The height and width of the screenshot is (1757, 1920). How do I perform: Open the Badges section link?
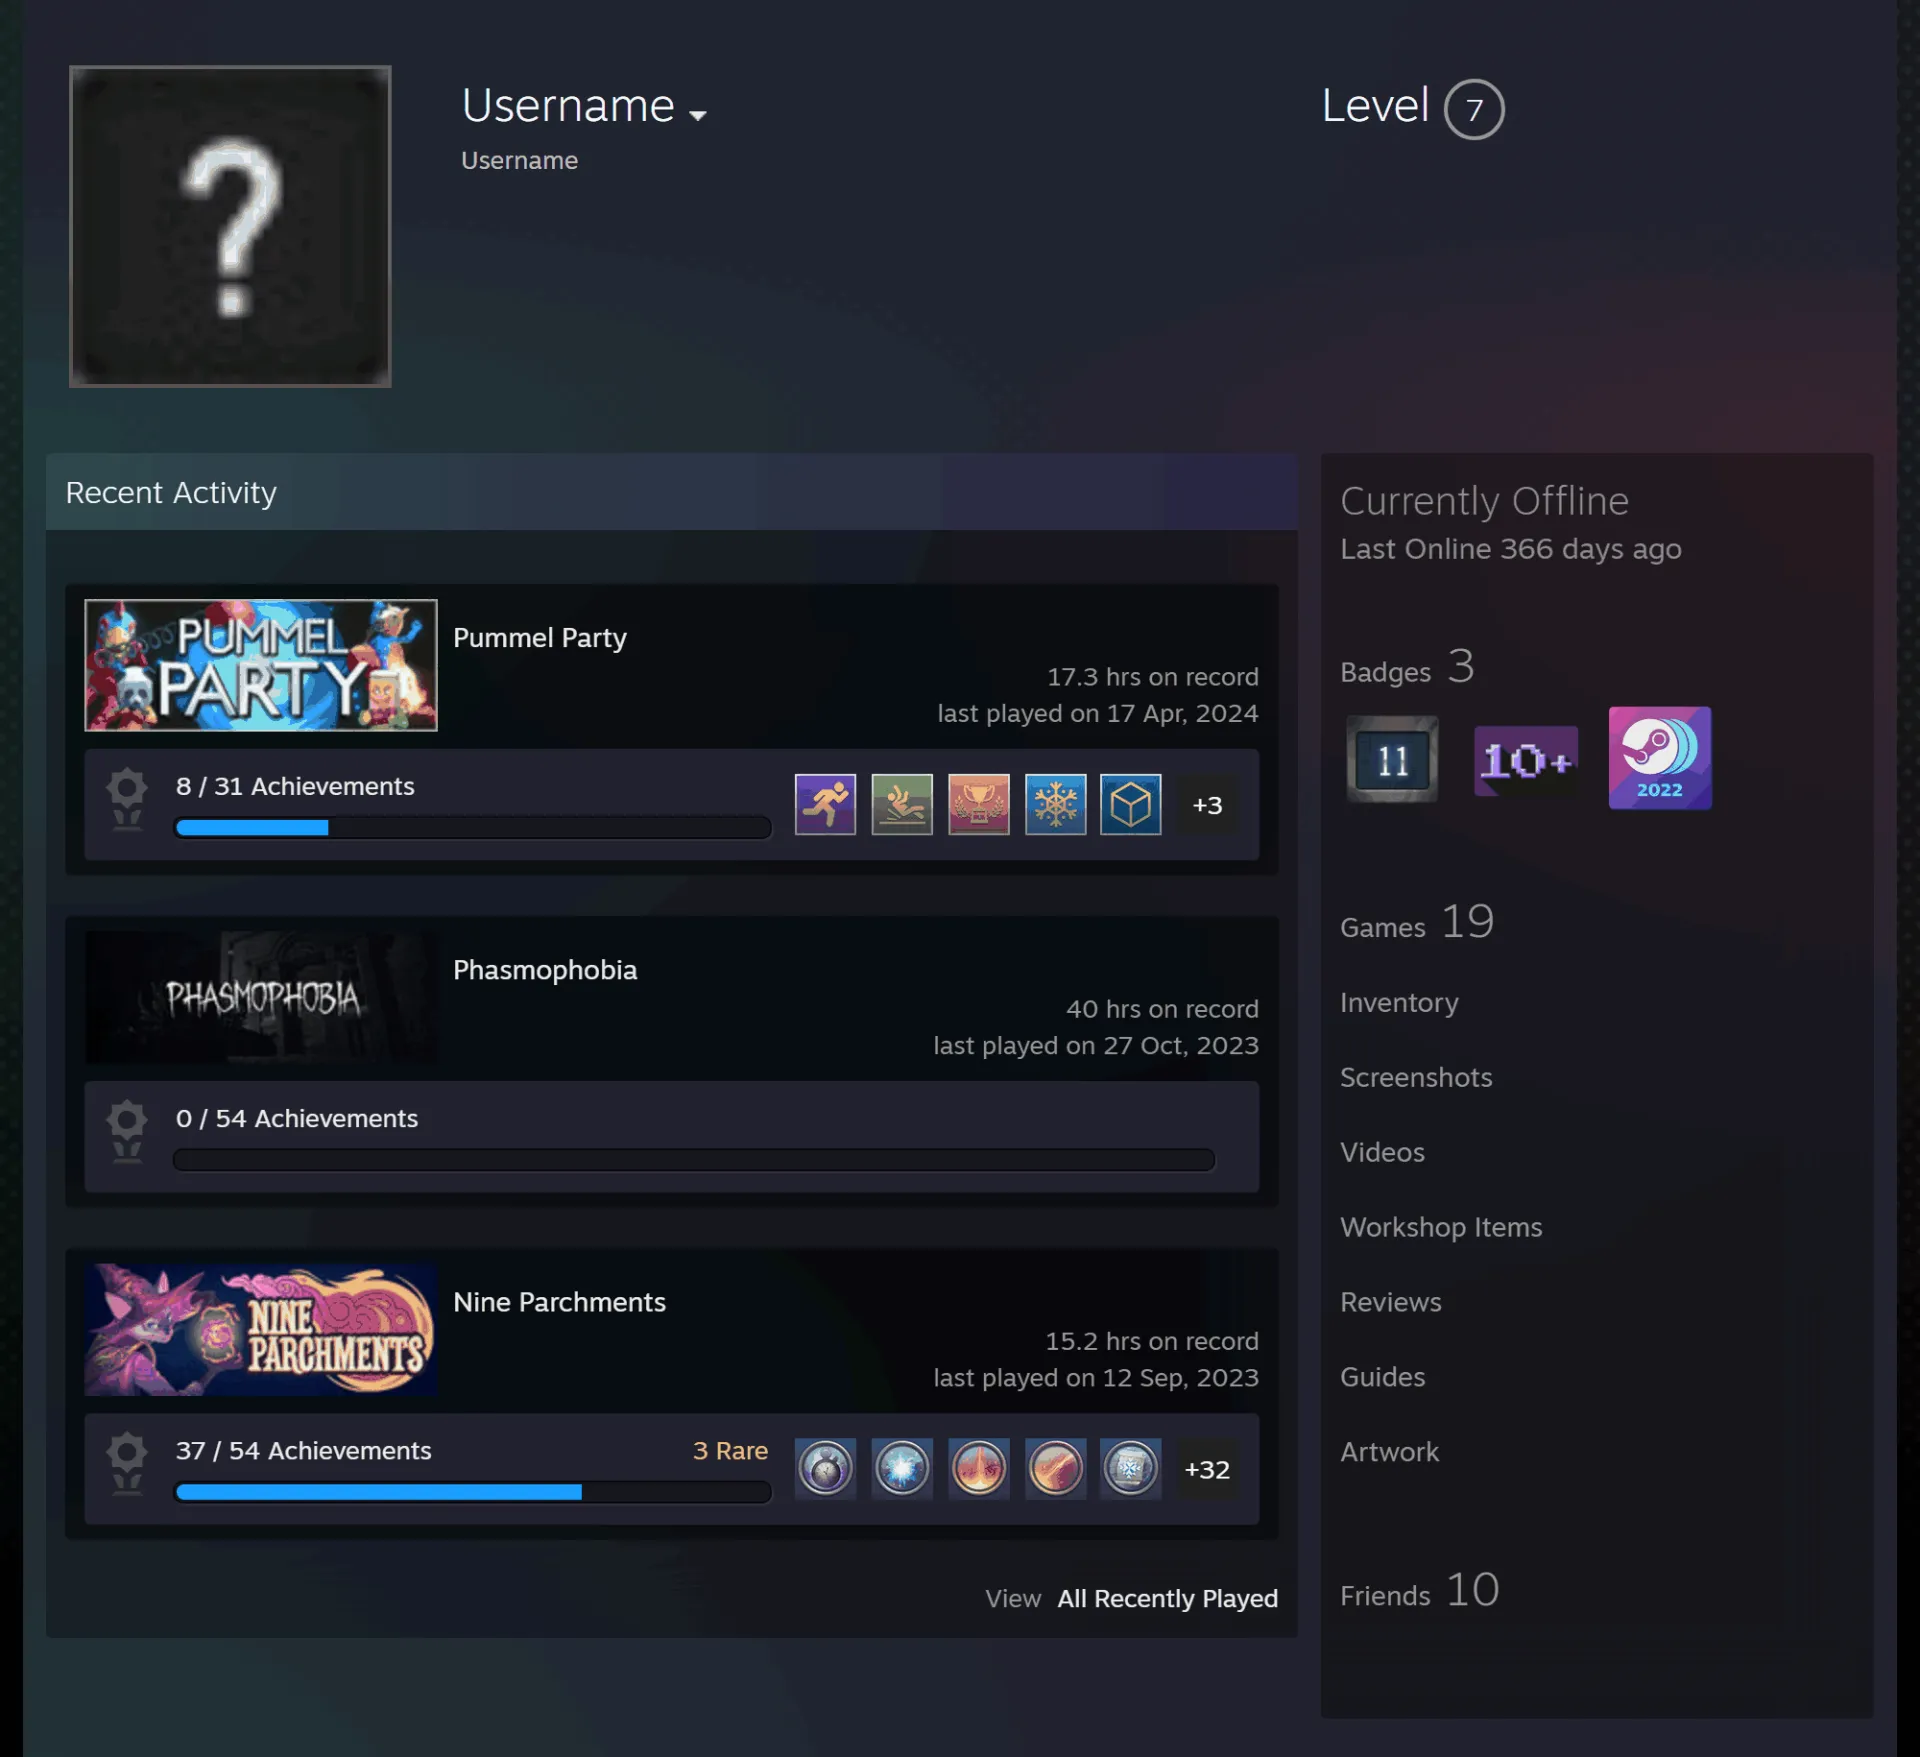[1406, 668]
